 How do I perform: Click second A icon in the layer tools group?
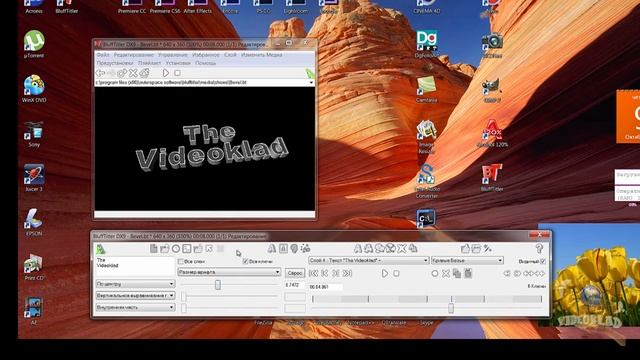pos(369,249)
